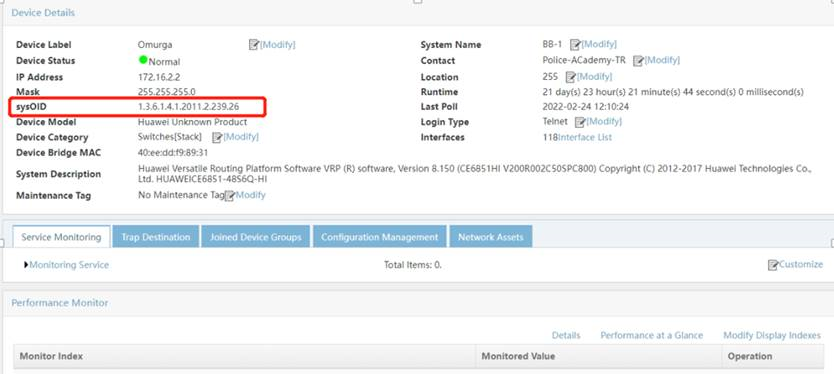Switch to the Trap Destination tab
Screen dimensions: 834x374
156,237
